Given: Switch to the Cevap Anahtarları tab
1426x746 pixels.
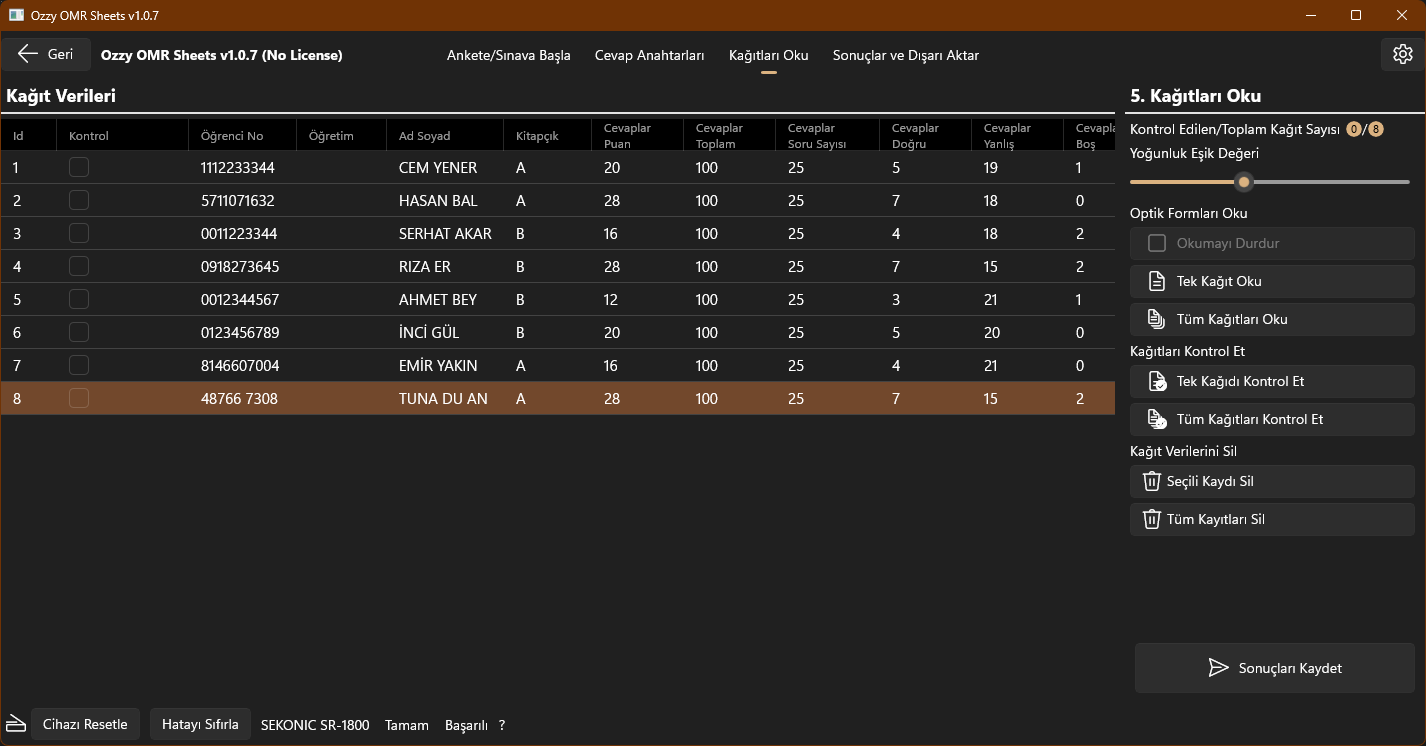Looking at the screenshot, I should 649,55.
